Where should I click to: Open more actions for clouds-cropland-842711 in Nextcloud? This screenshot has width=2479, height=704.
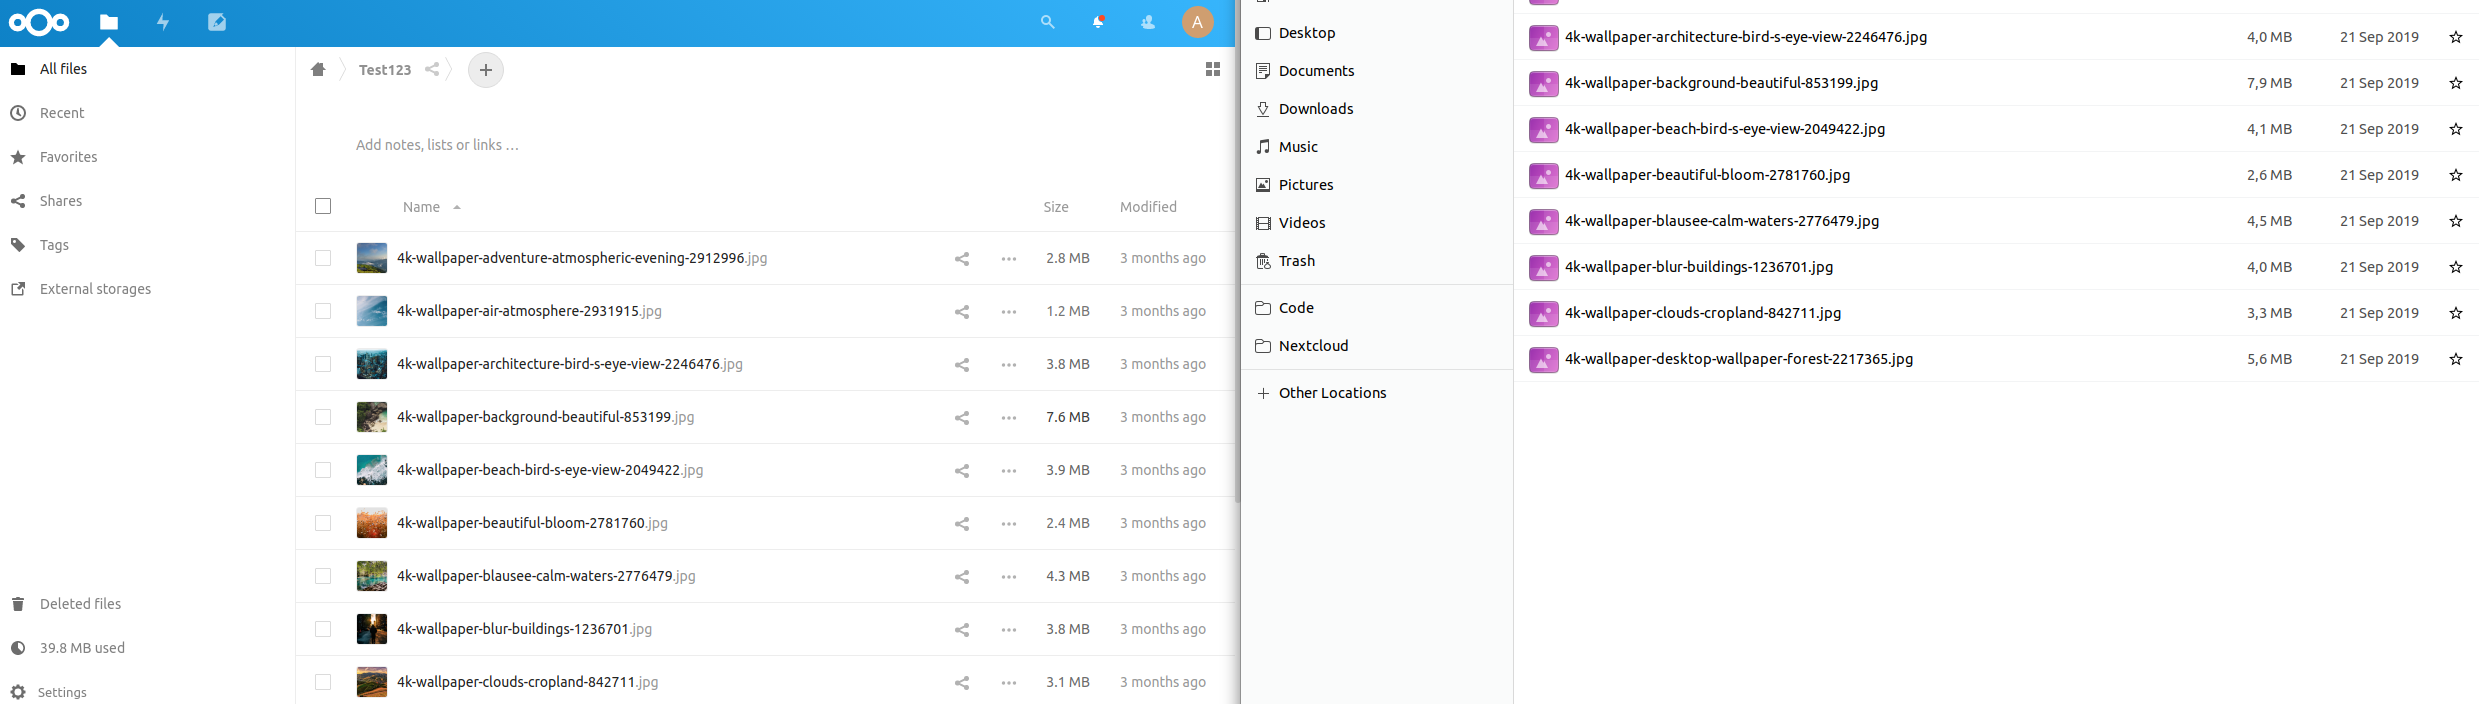(1009, 682)
